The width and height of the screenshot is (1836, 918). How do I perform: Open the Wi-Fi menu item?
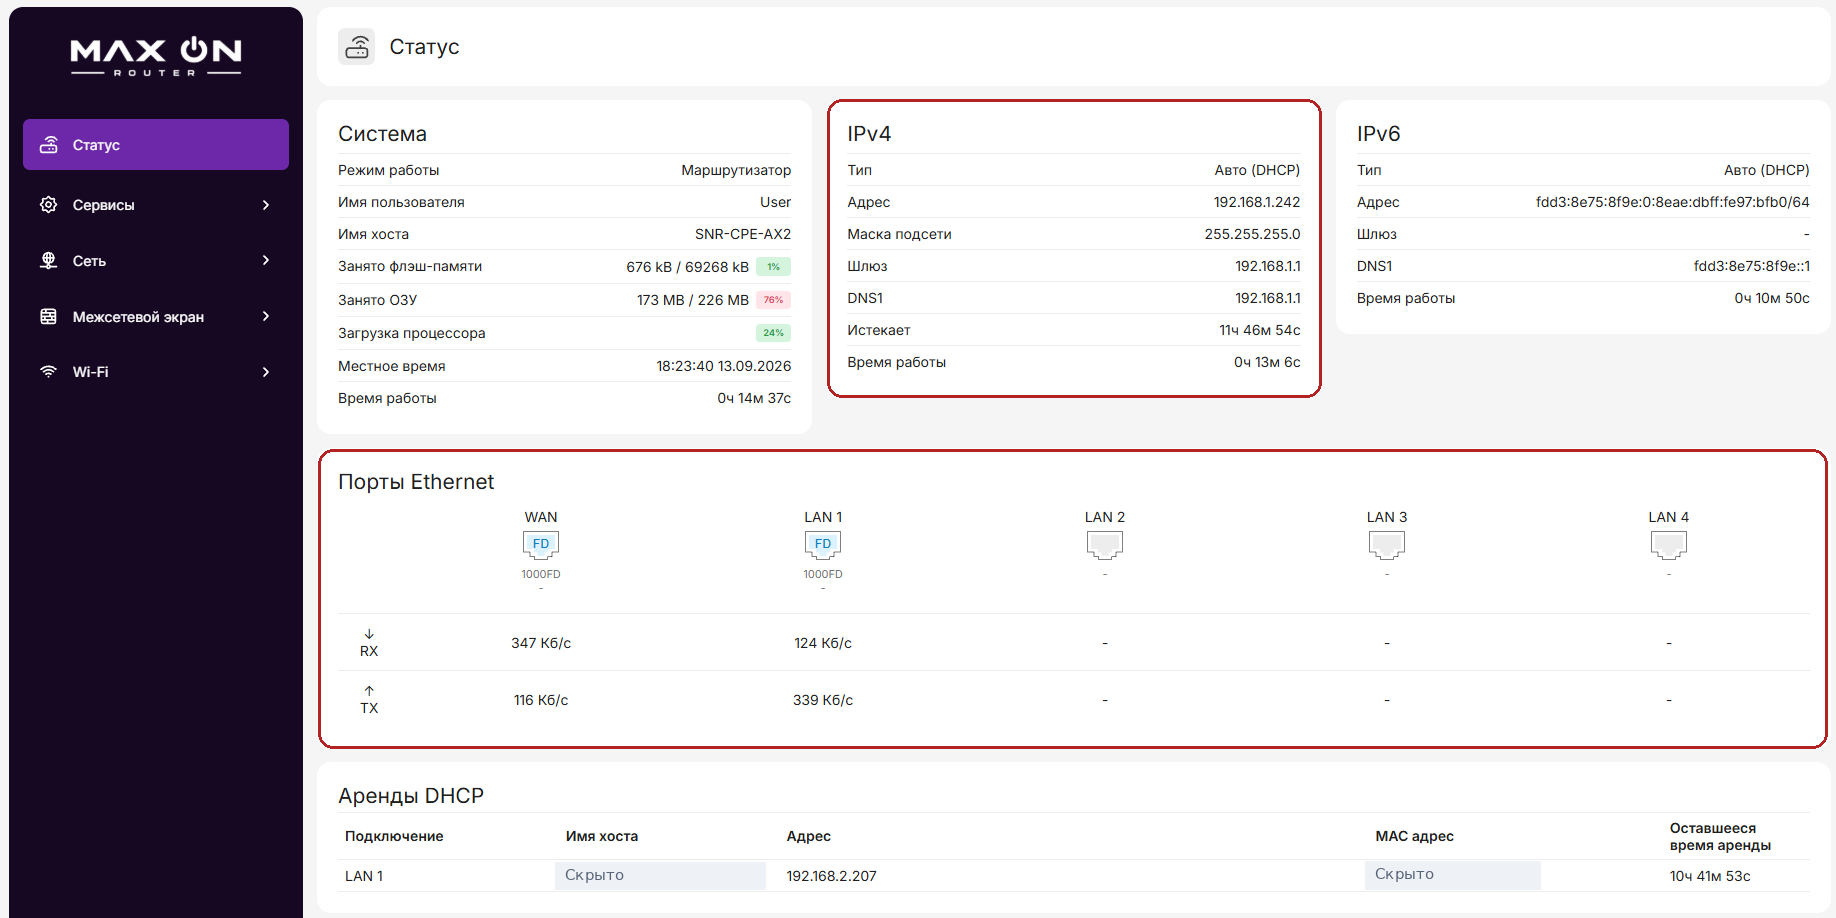156,372
